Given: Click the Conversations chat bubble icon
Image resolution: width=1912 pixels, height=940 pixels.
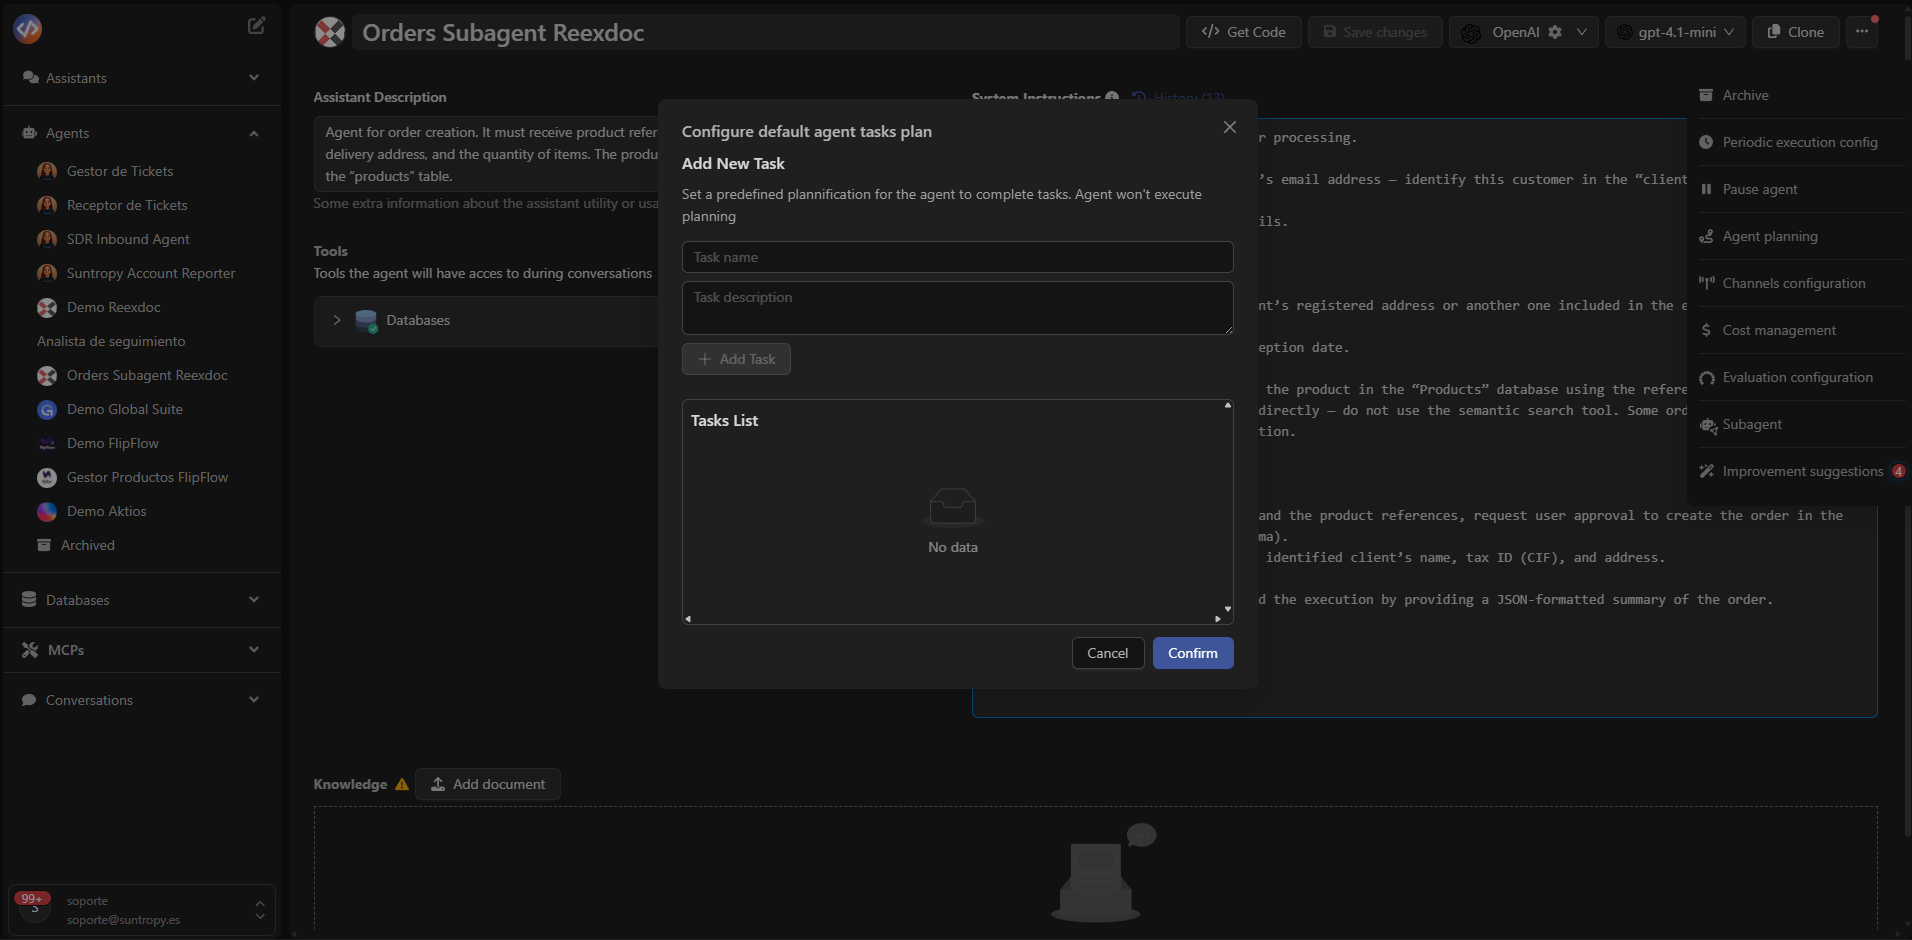Looking at the screenshot, I should [30, 700].
